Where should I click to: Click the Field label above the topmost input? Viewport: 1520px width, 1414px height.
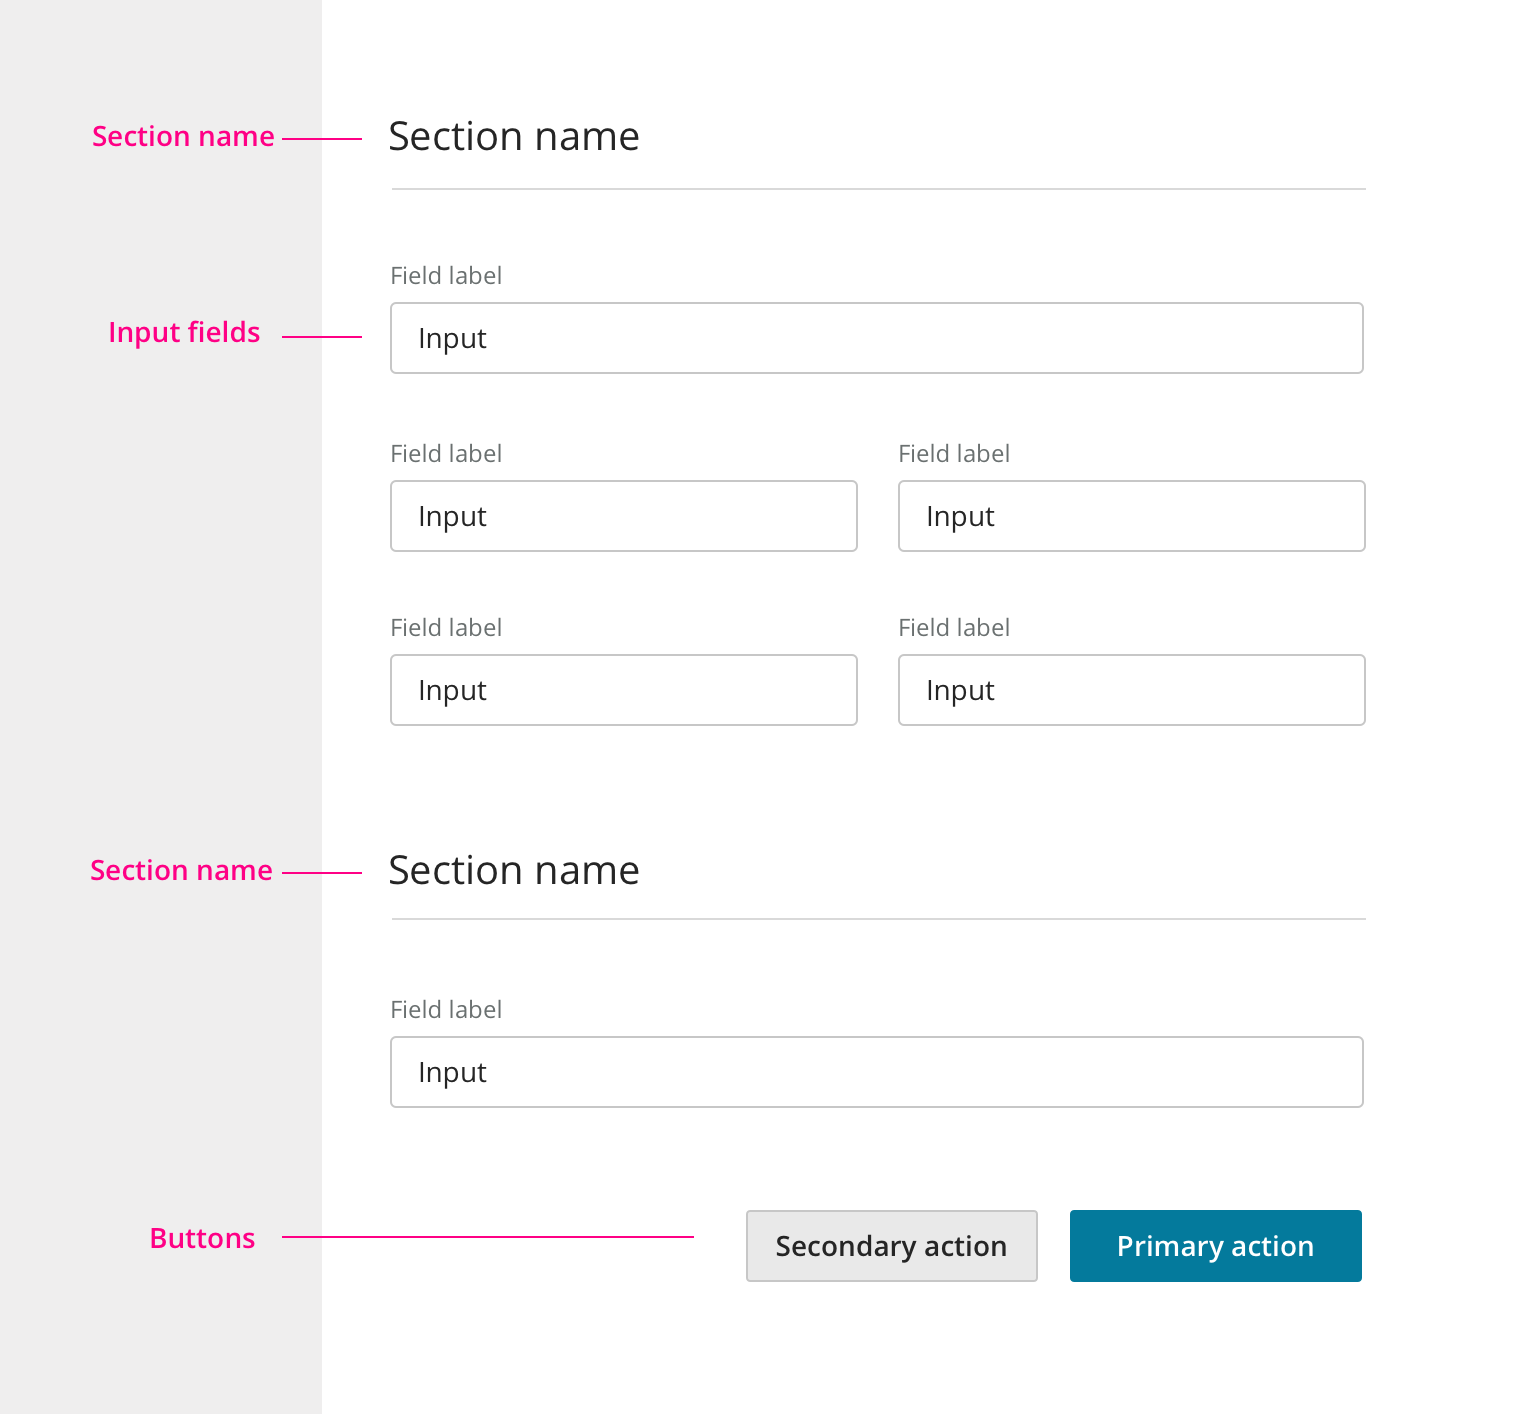tap(446, 276)
